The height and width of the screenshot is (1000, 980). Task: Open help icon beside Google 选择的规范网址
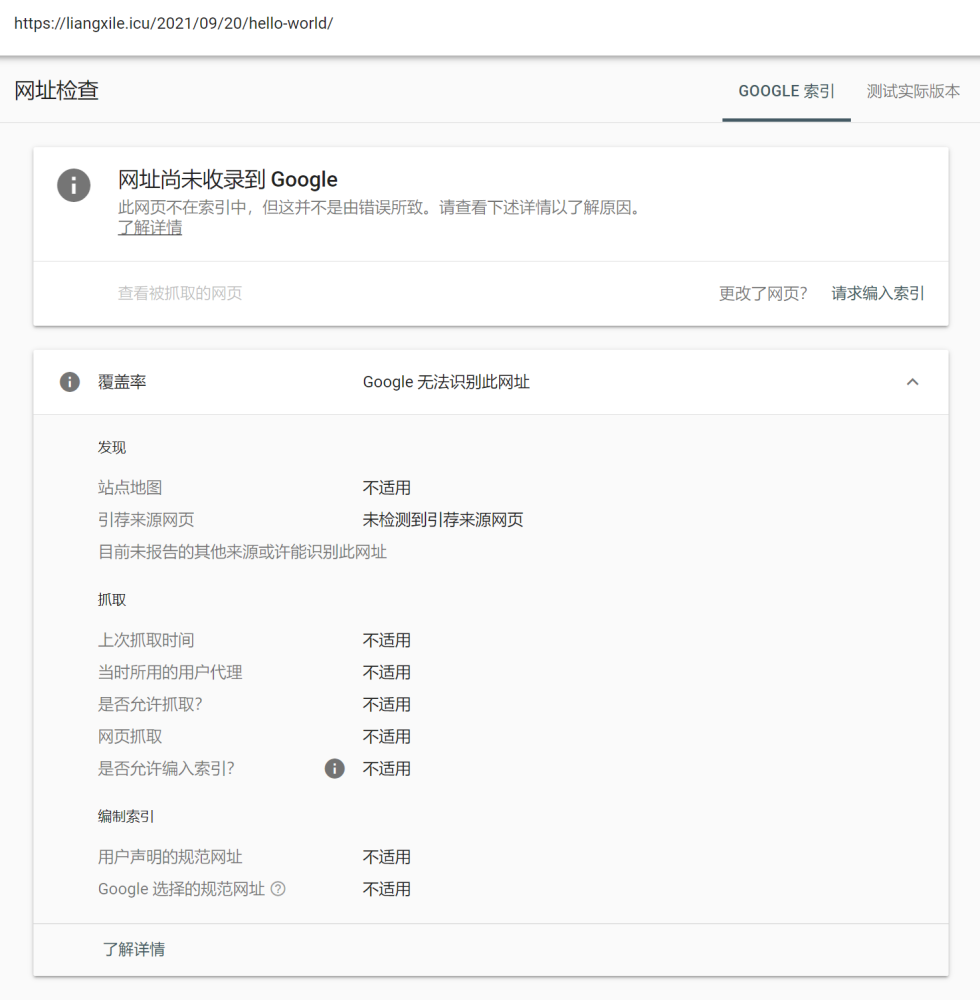(278, 888)
